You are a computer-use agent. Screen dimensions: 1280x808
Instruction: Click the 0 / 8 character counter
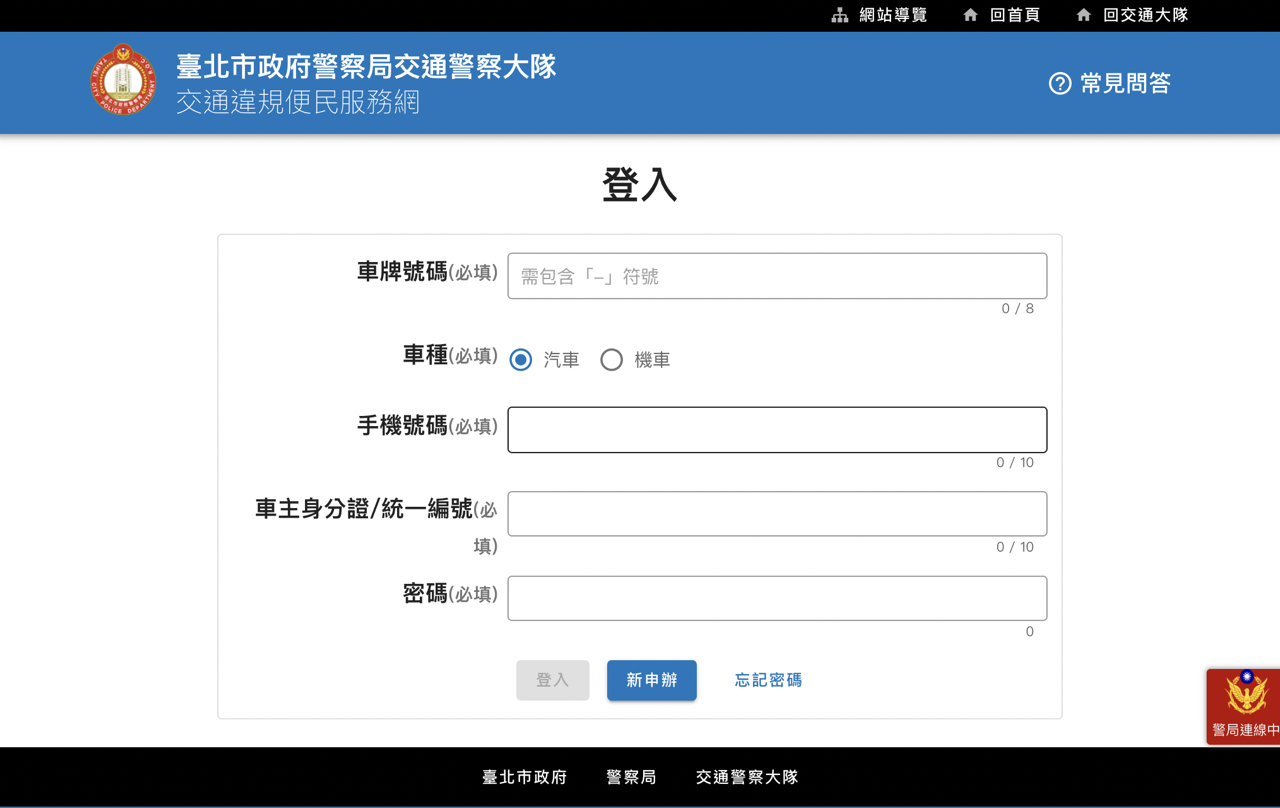click(x=1018, y=309)
